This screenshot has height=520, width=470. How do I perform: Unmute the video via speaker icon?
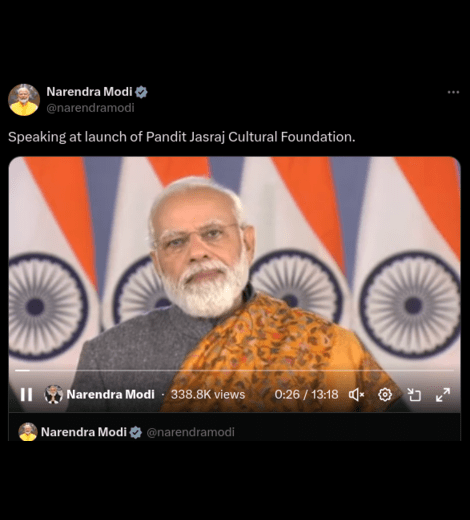356,395
